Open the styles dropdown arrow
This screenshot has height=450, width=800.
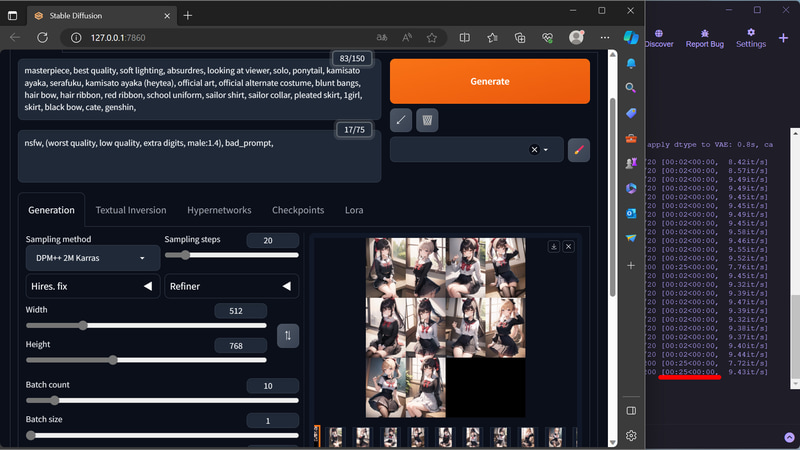[546, 150]
